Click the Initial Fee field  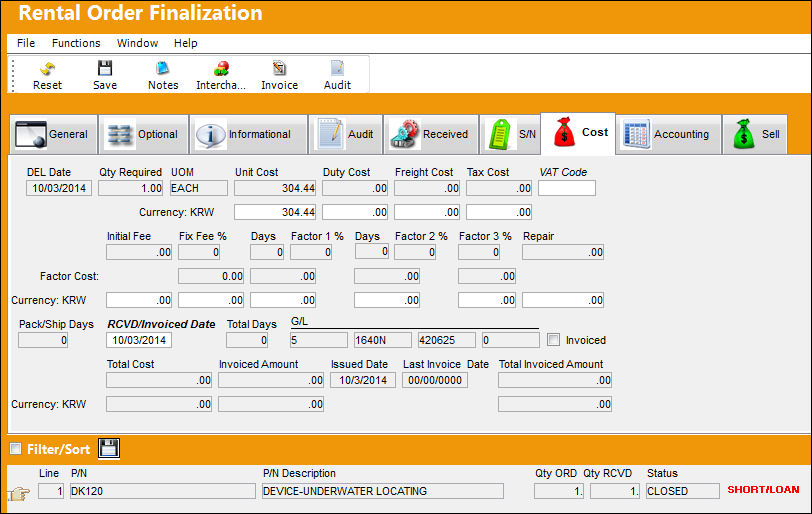(139, 252)
